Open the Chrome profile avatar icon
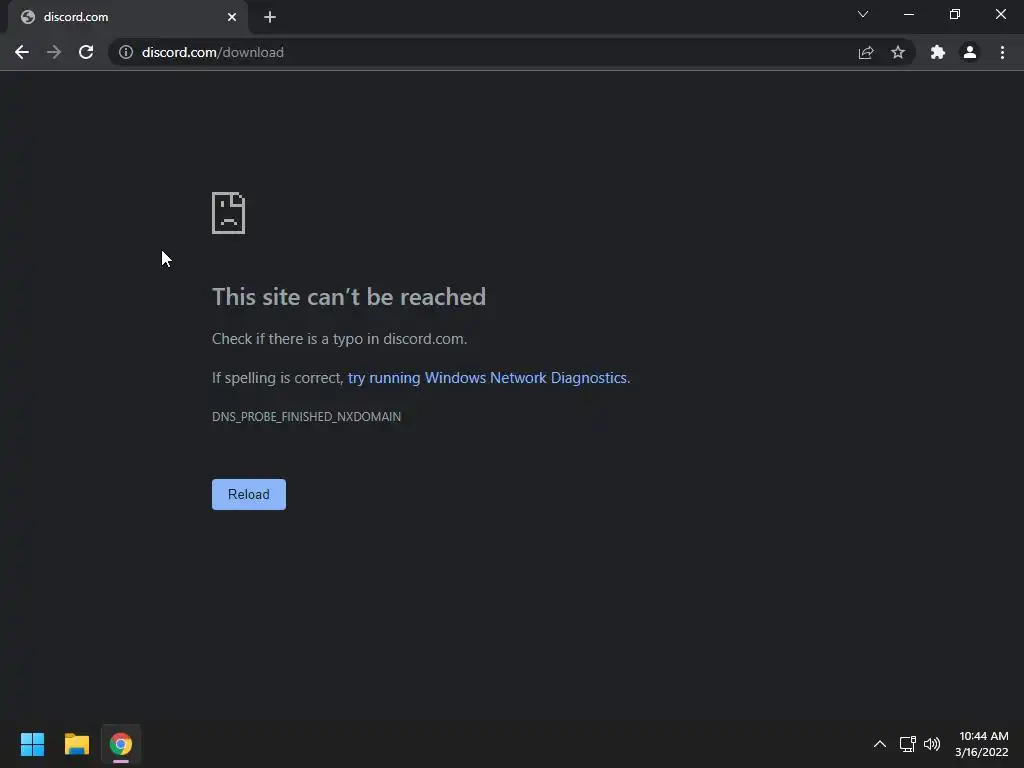Viewport: 1024px width, 768px height. [x=970, y=52]
